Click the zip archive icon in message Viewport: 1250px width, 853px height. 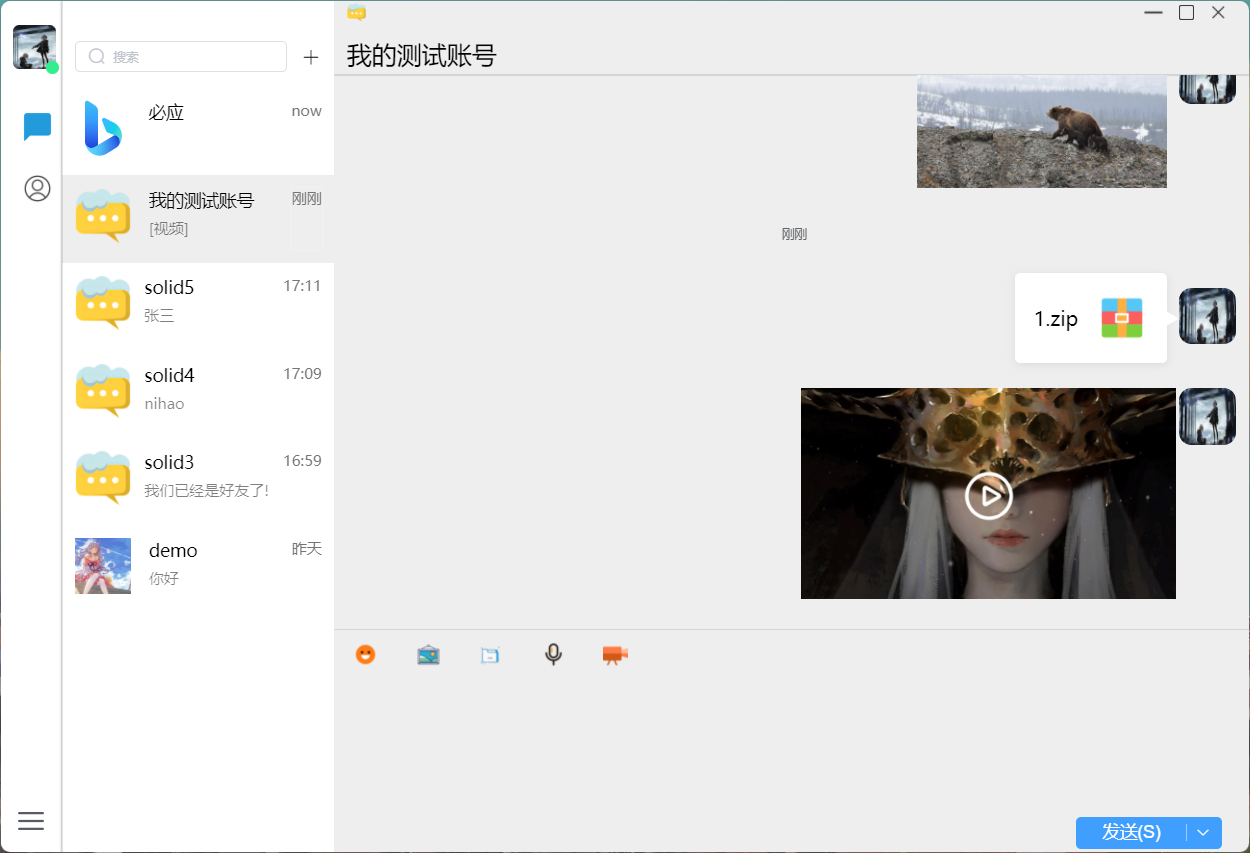tap(1122, 318)
